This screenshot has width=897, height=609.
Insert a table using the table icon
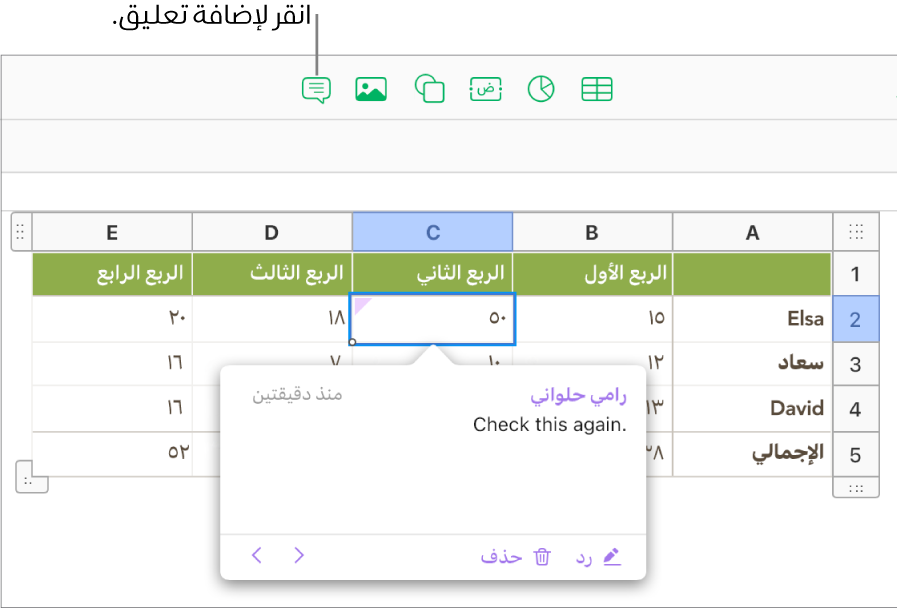(x=597, y=88)
